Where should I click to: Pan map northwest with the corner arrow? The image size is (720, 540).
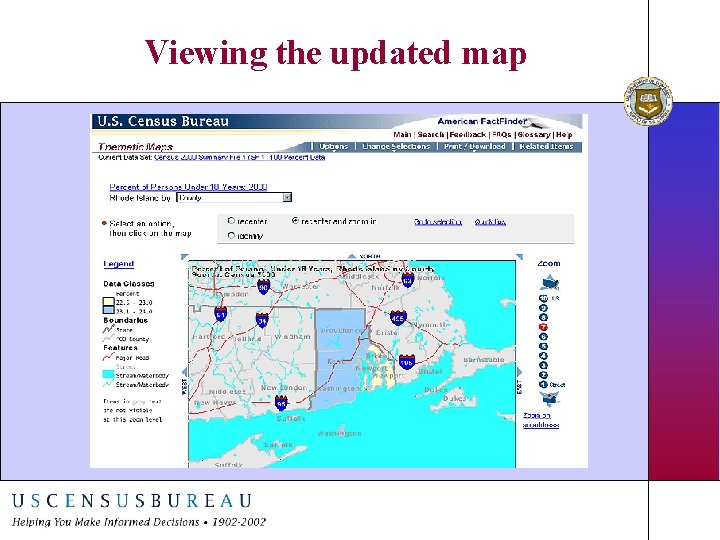click(184, 257)
